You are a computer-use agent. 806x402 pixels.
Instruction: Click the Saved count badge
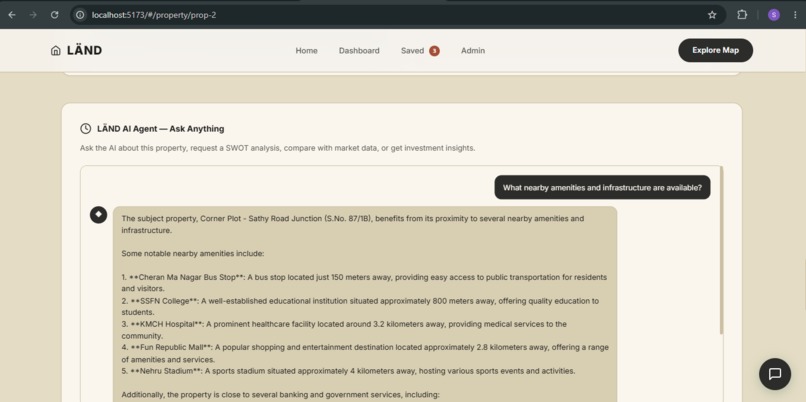434,50
